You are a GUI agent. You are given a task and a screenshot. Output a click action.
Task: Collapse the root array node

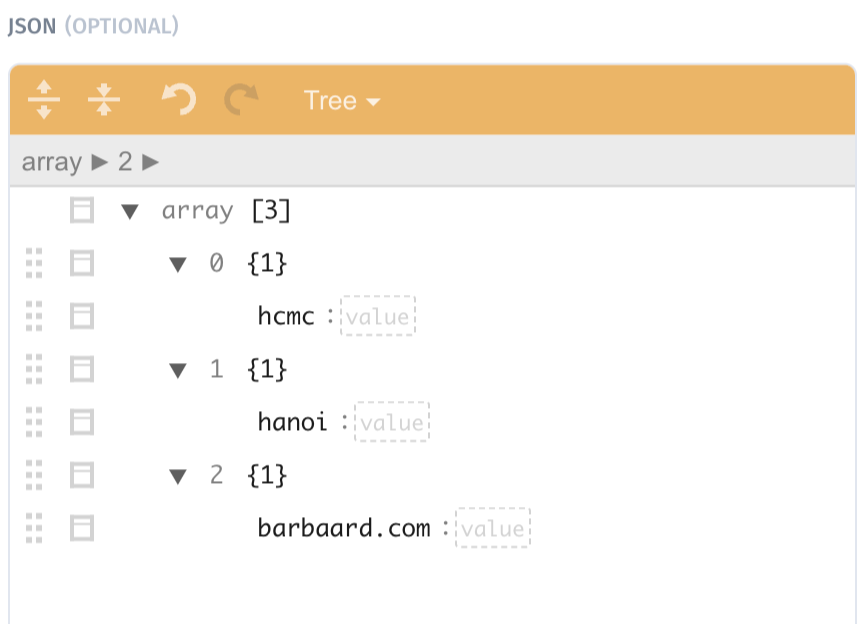pos(131,210)
